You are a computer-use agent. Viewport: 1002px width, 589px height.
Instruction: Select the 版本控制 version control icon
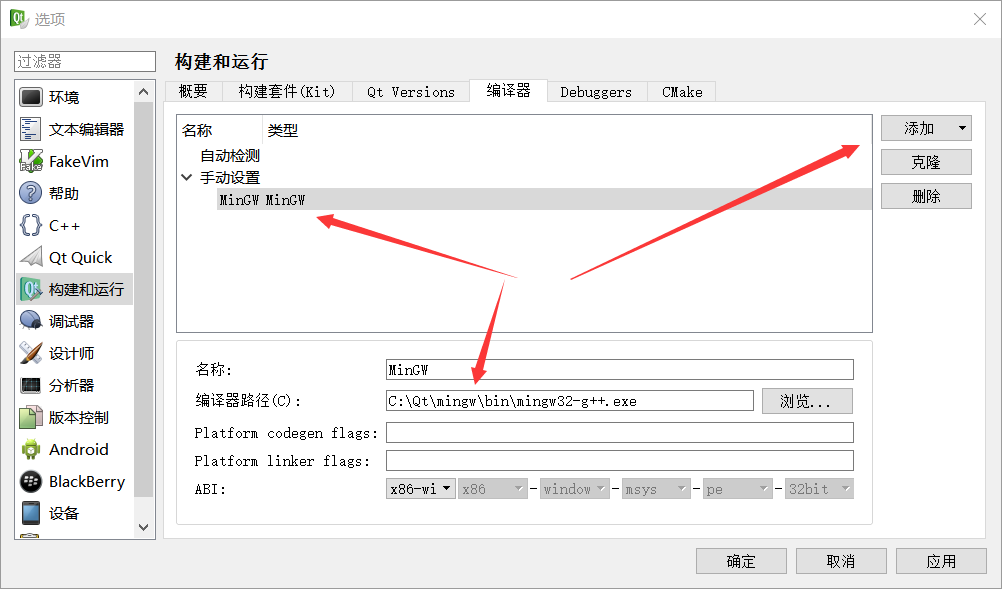click(31, 417)
